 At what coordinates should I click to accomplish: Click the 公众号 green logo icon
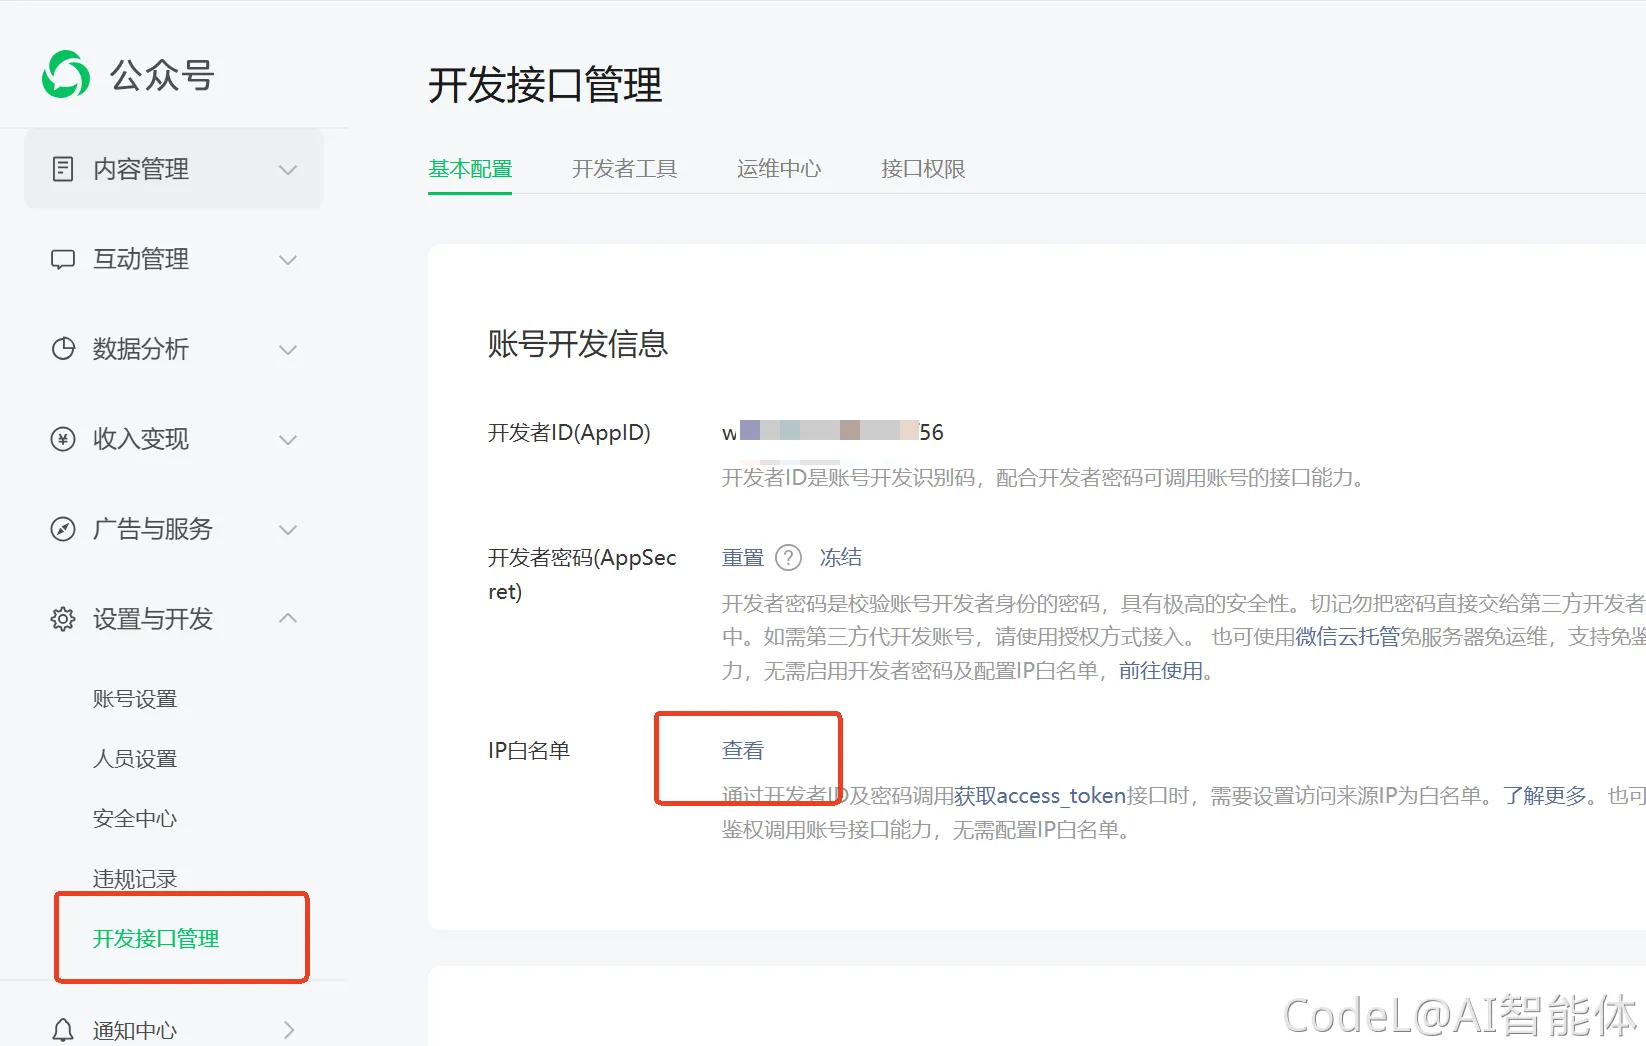66,75
